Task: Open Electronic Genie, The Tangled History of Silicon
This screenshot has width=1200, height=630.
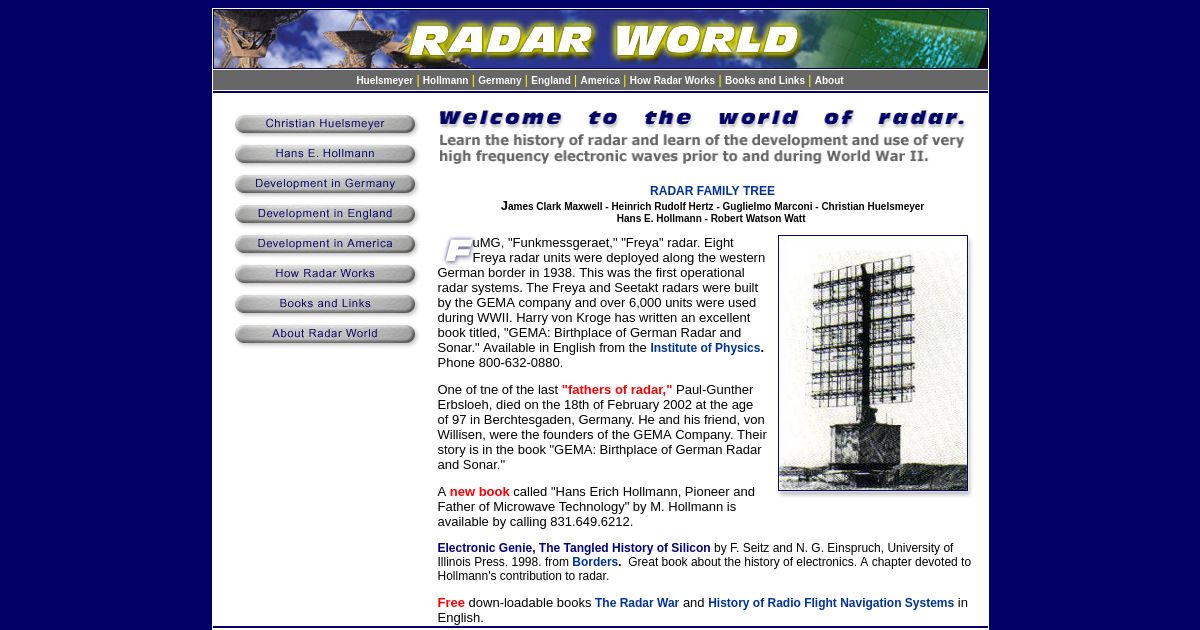Action: (x=574, y=548)
